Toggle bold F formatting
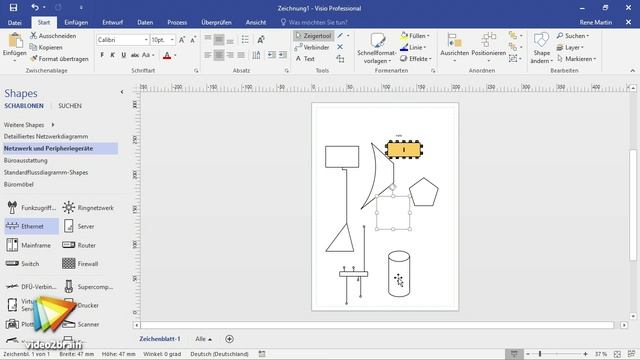This screenshot has width=640, height=360. tap(102, 55)
